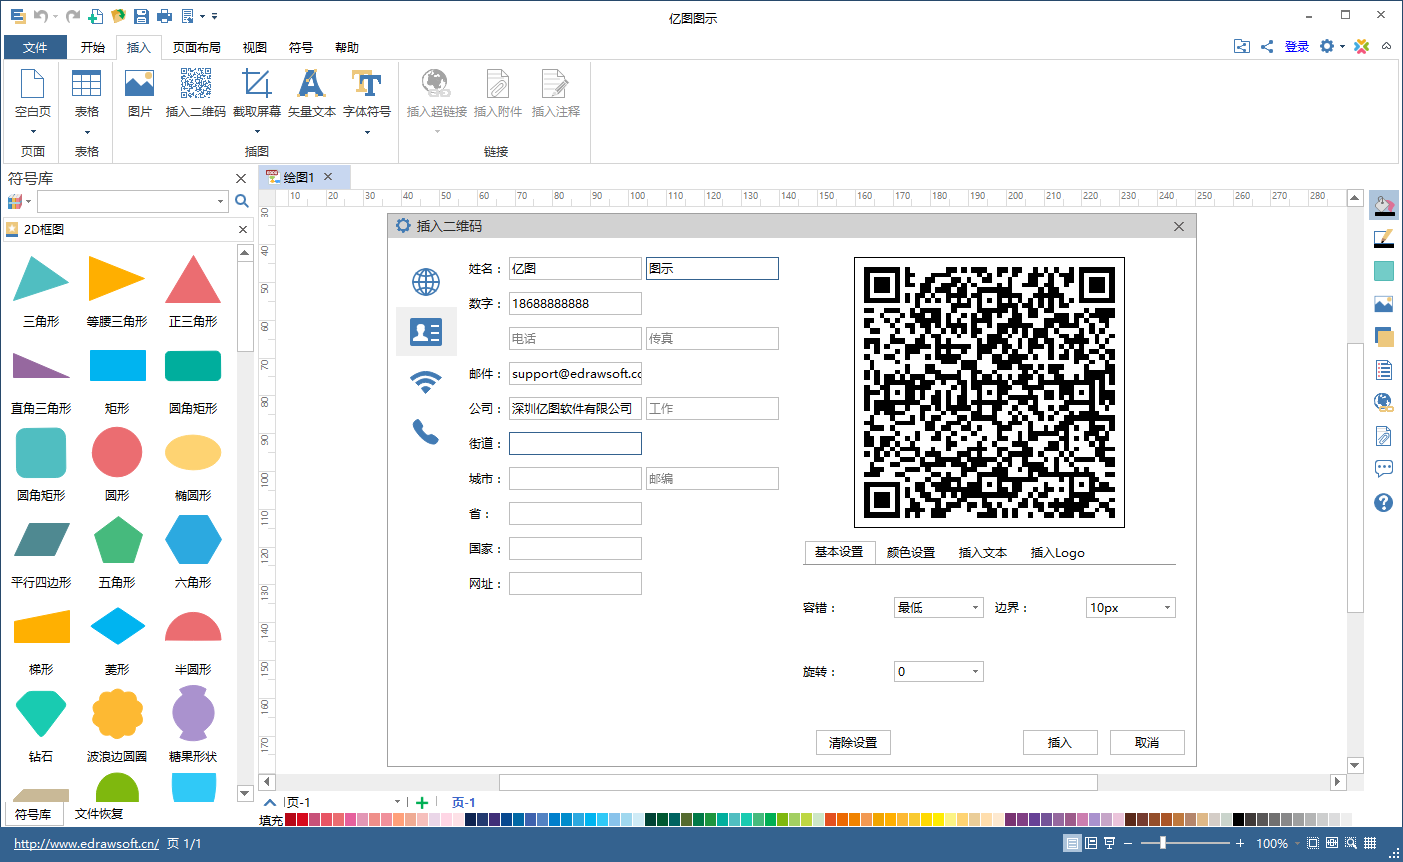Image resolution: width=1403 pixels, height=862 pixels.
Task: Close the 2D框图 library panel
Action: pyautogui.click(x=243, y=229)
